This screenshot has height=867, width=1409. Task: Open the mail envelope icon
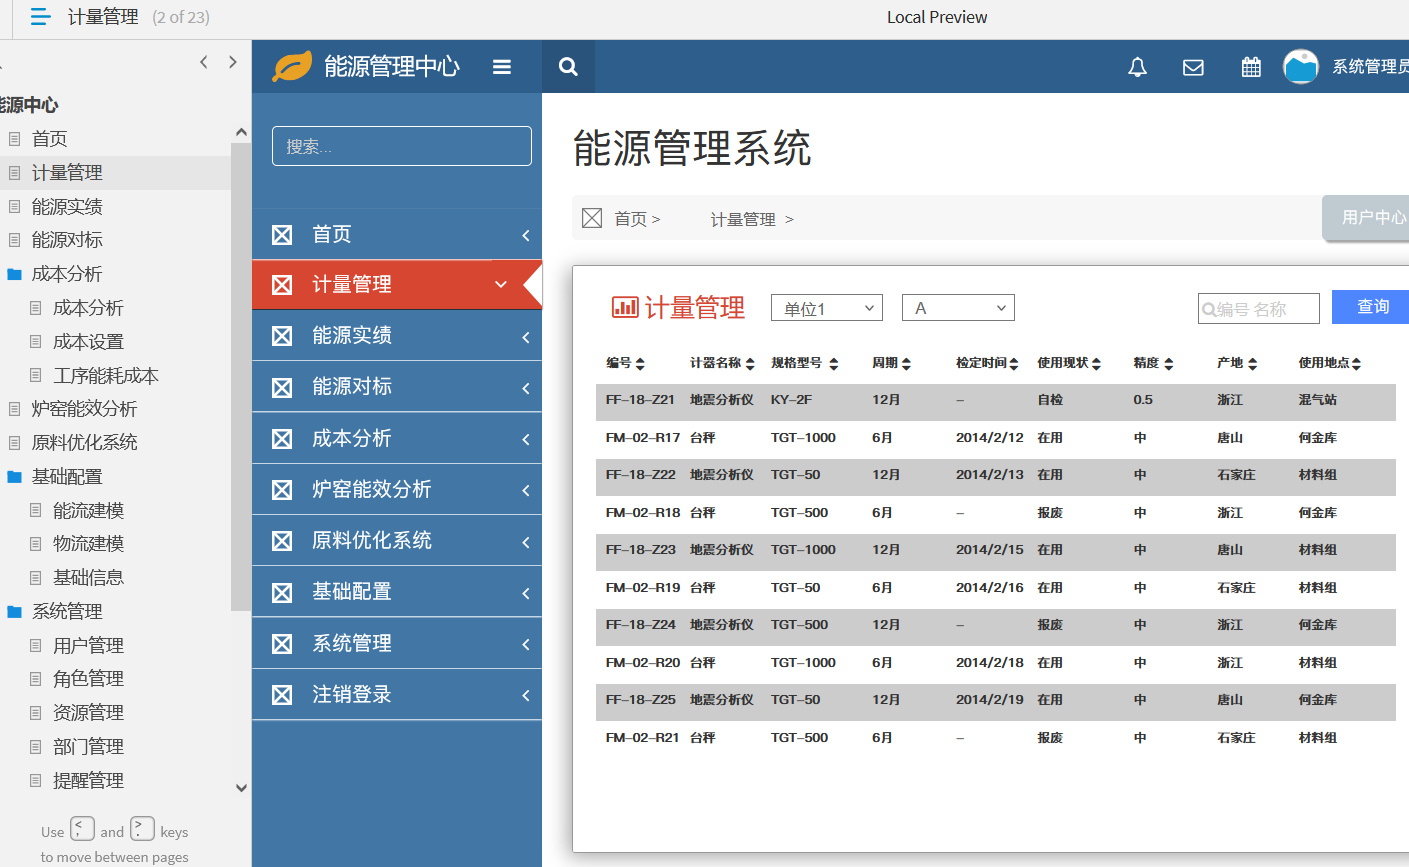pyautogui.click(x=1193, y=67)
